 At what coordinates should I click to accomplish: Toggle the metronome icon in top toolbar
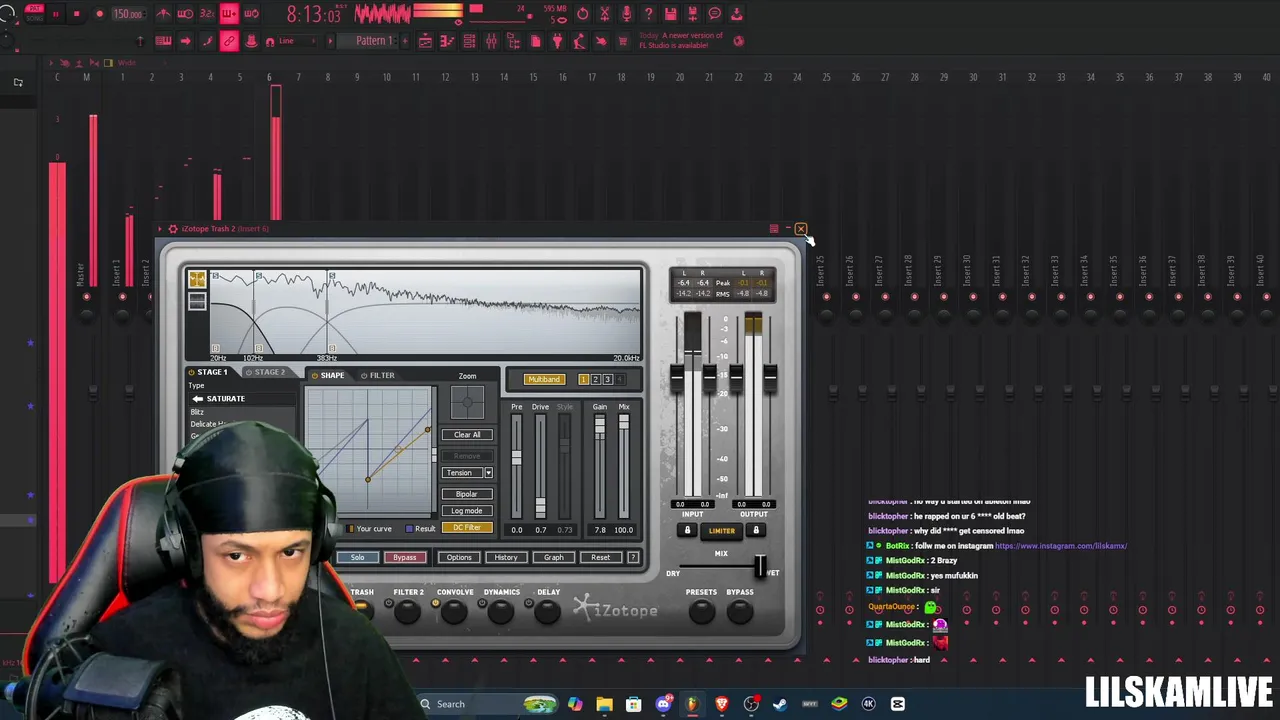[x=163, y=14]
